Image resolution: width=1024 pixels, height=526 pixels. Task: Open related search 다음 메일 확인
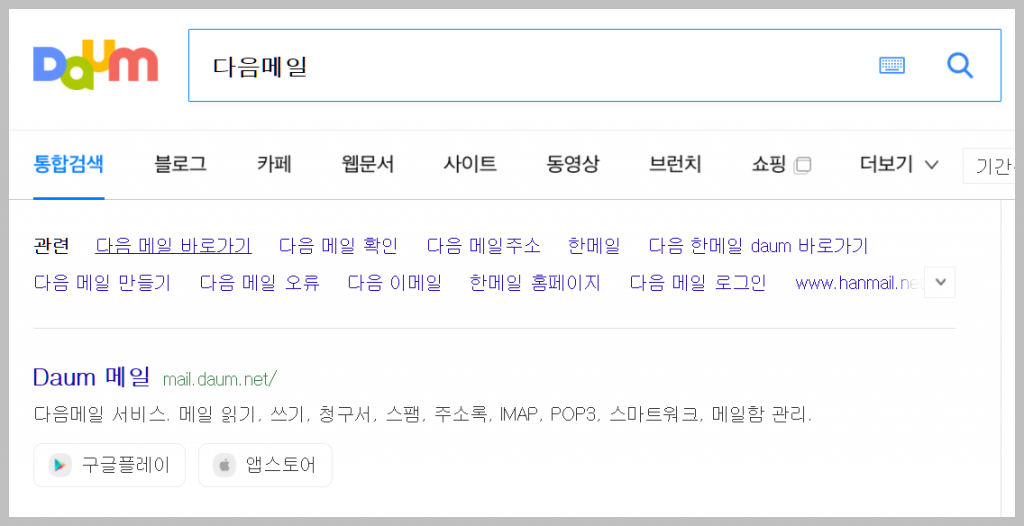338,246
